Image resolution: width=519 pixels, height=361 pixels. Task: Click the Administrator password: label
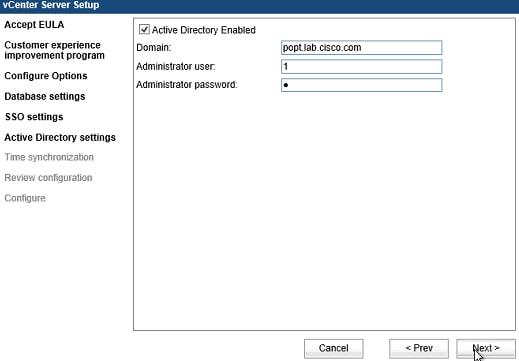(x=187, y=85)
